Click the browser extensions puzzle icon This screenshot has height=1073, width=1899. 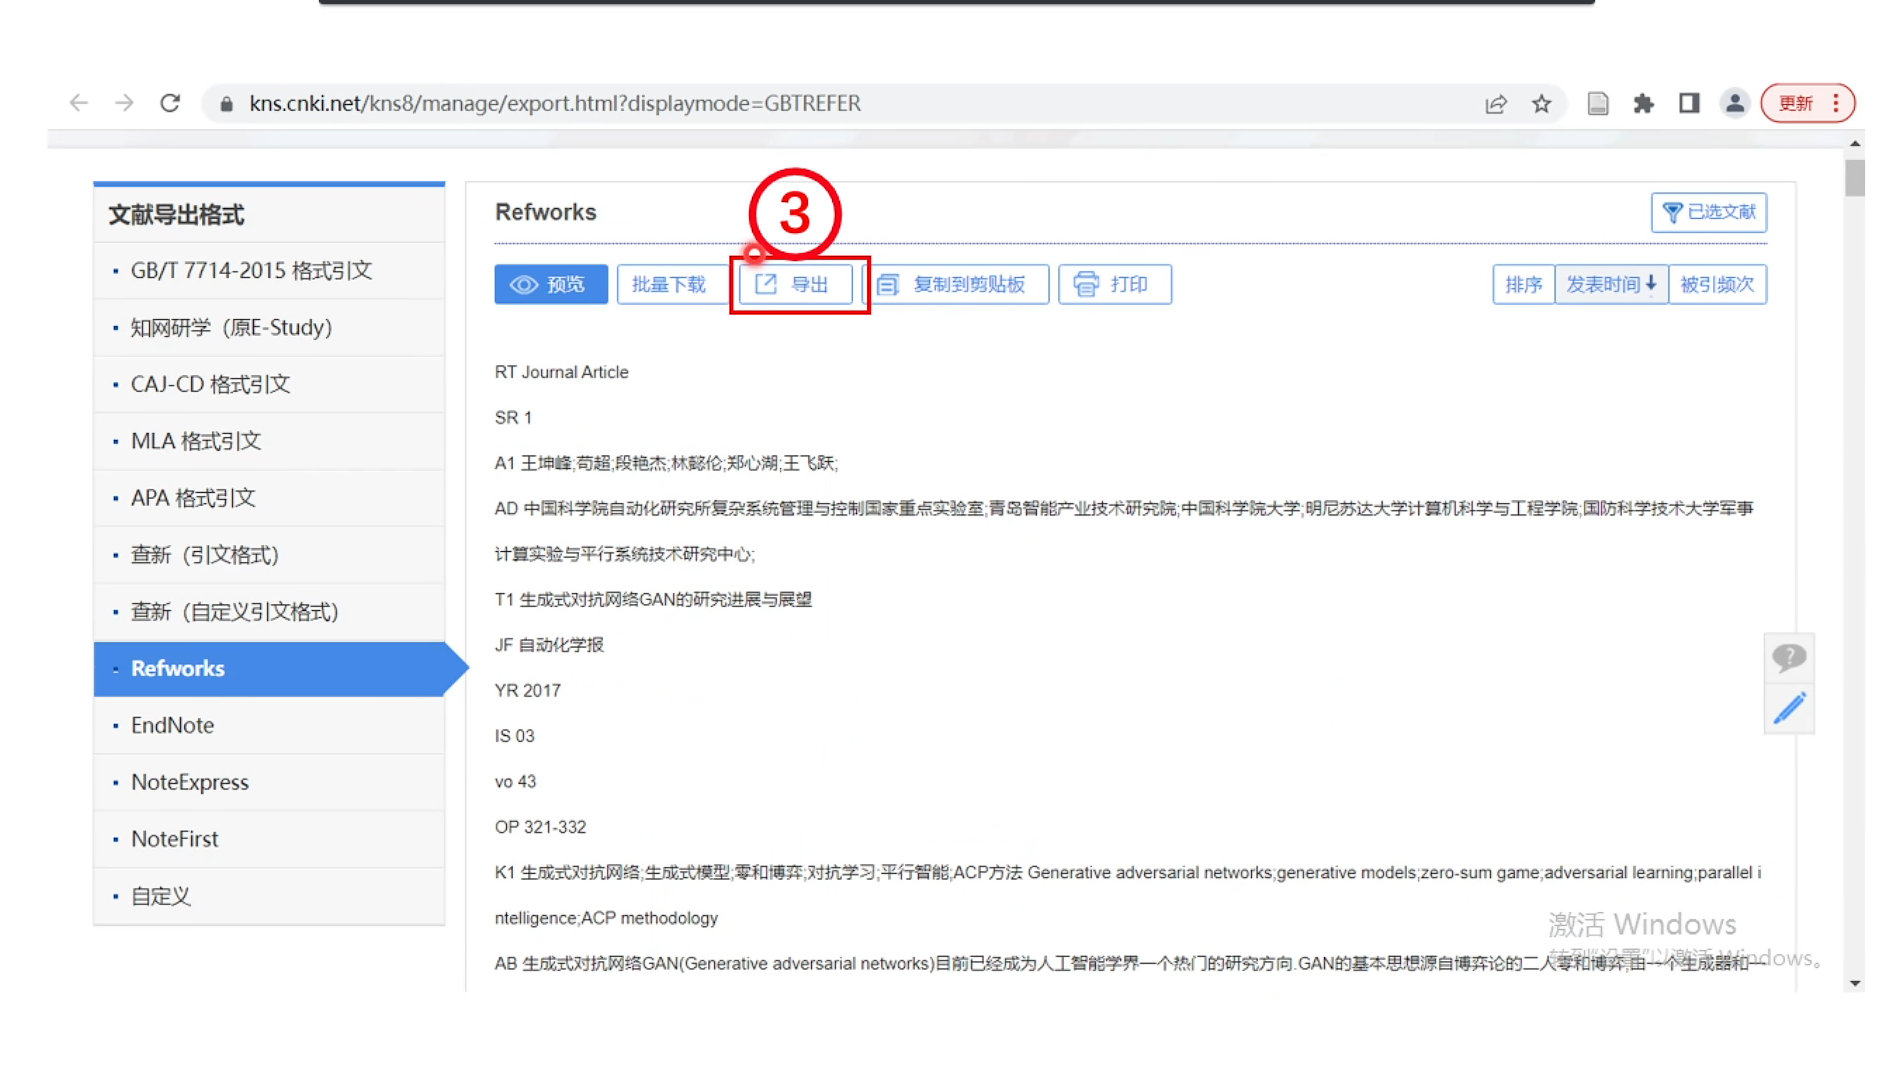1643,103
